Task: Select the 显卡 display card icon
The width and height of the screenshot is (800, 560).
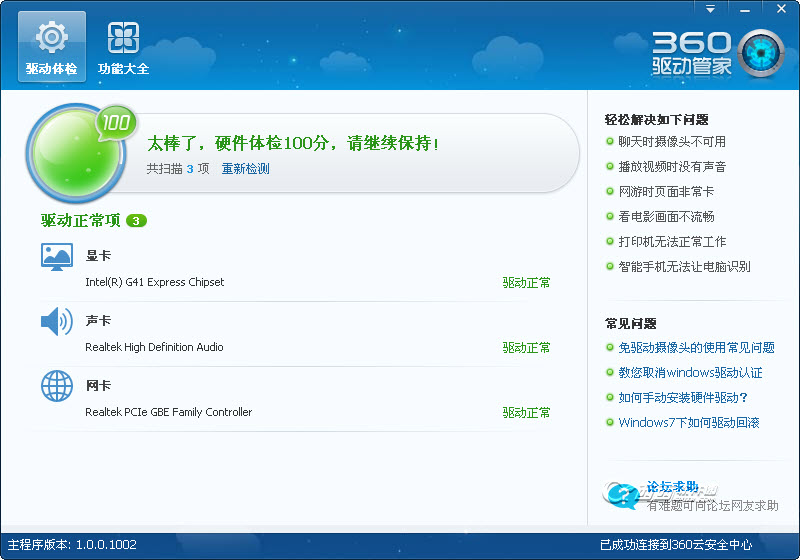Action: tap(57, 257)
